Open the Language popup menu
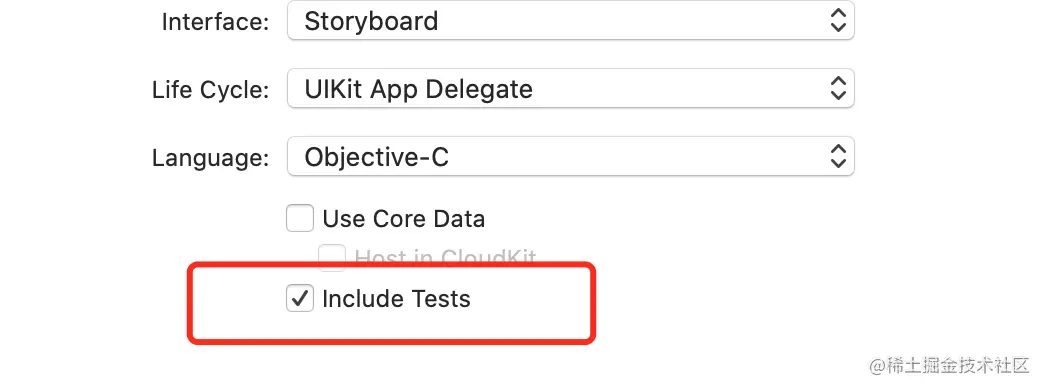Viewport: 1044px width, 390px height. click(571, 157)
